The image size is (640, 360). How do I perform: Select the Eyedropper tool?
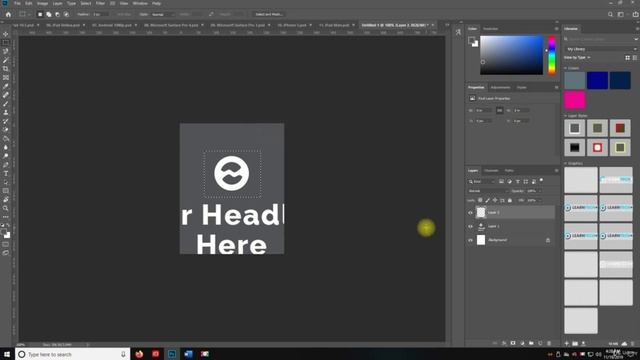coord(6,86)
